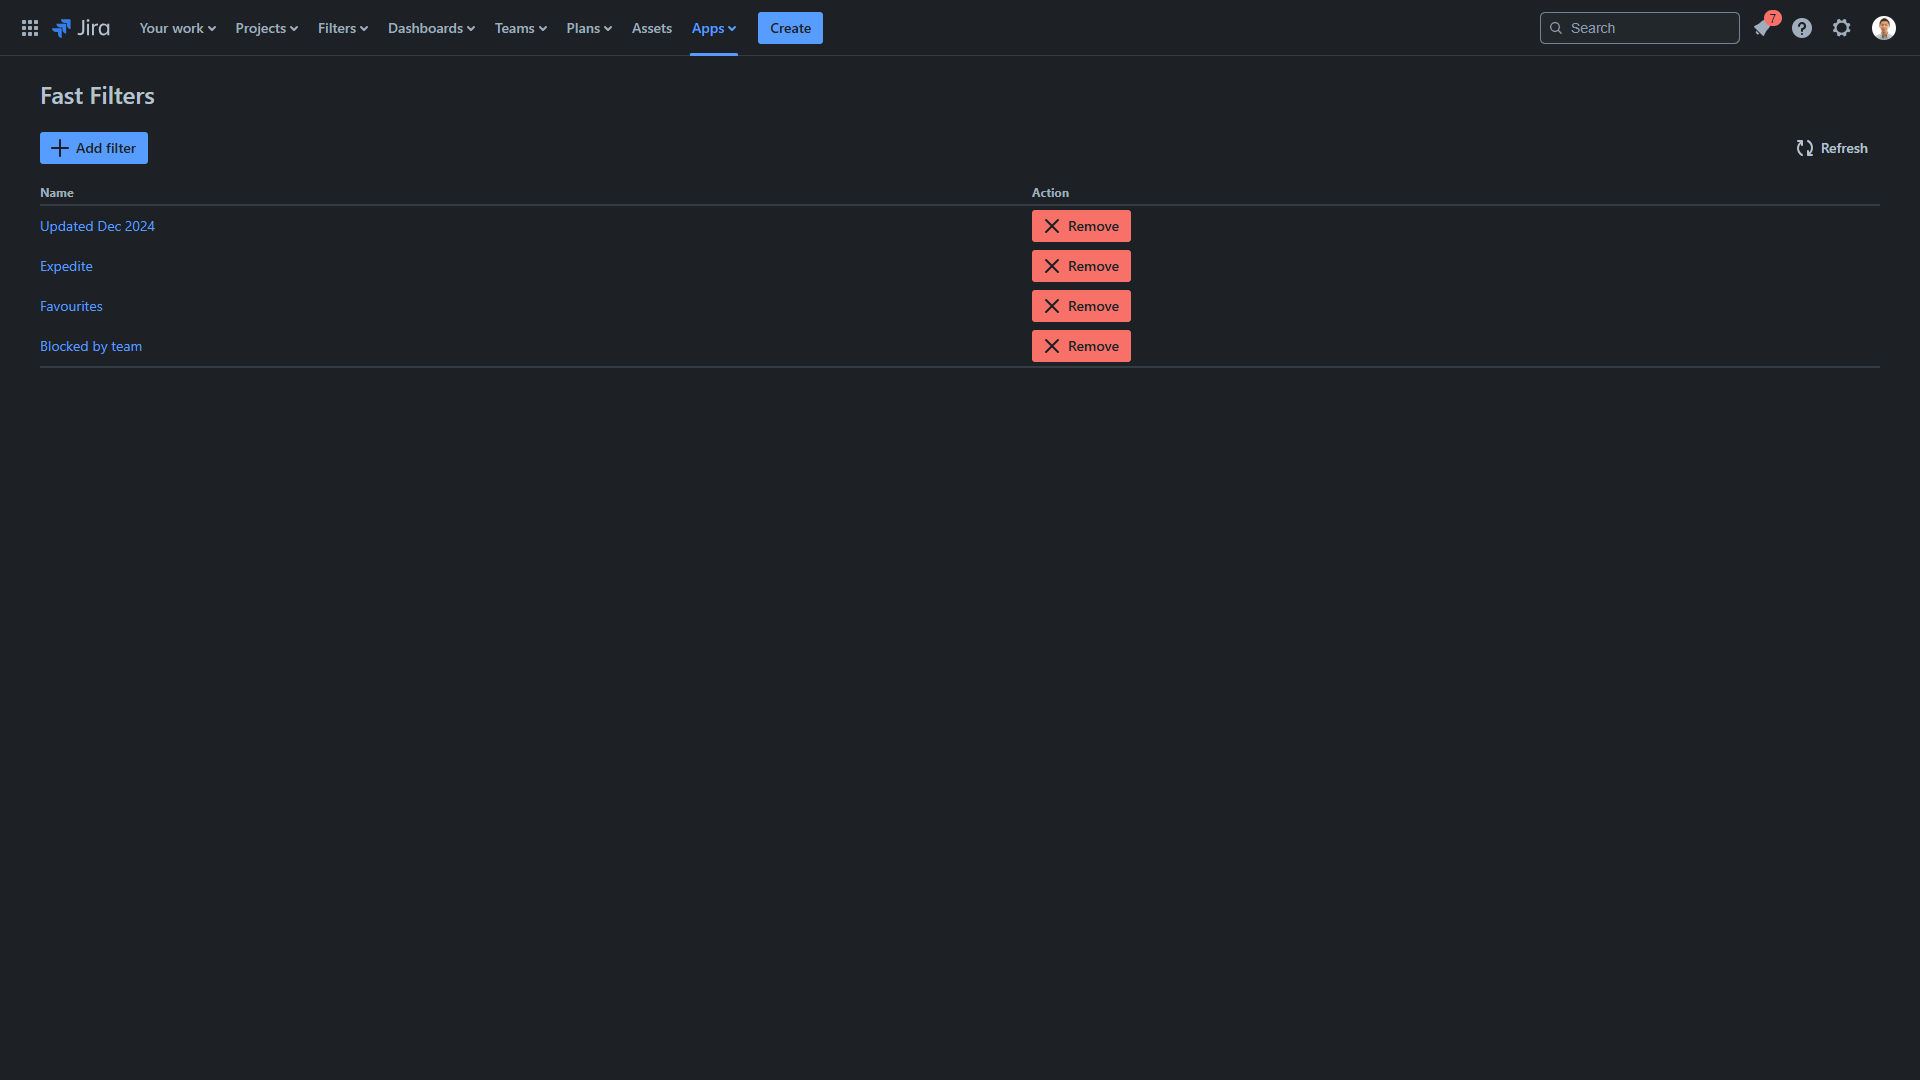Open the user profile avatar

click(1884, 28)
